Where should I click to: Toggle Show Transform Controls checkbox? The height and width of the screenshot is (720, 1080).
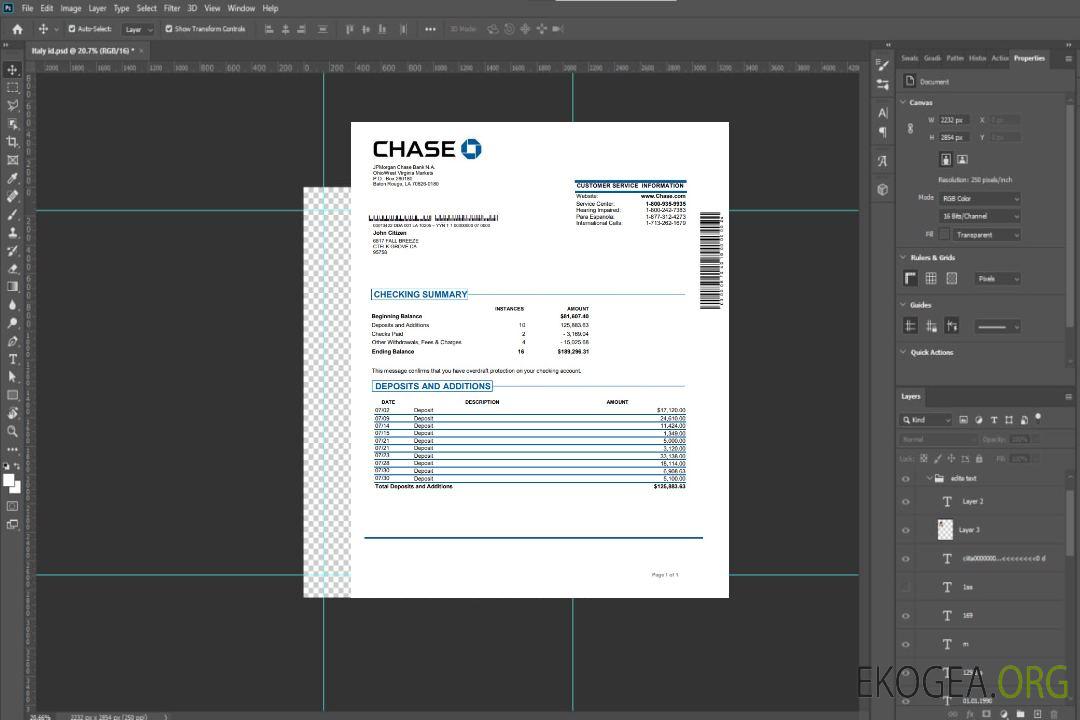169,29
